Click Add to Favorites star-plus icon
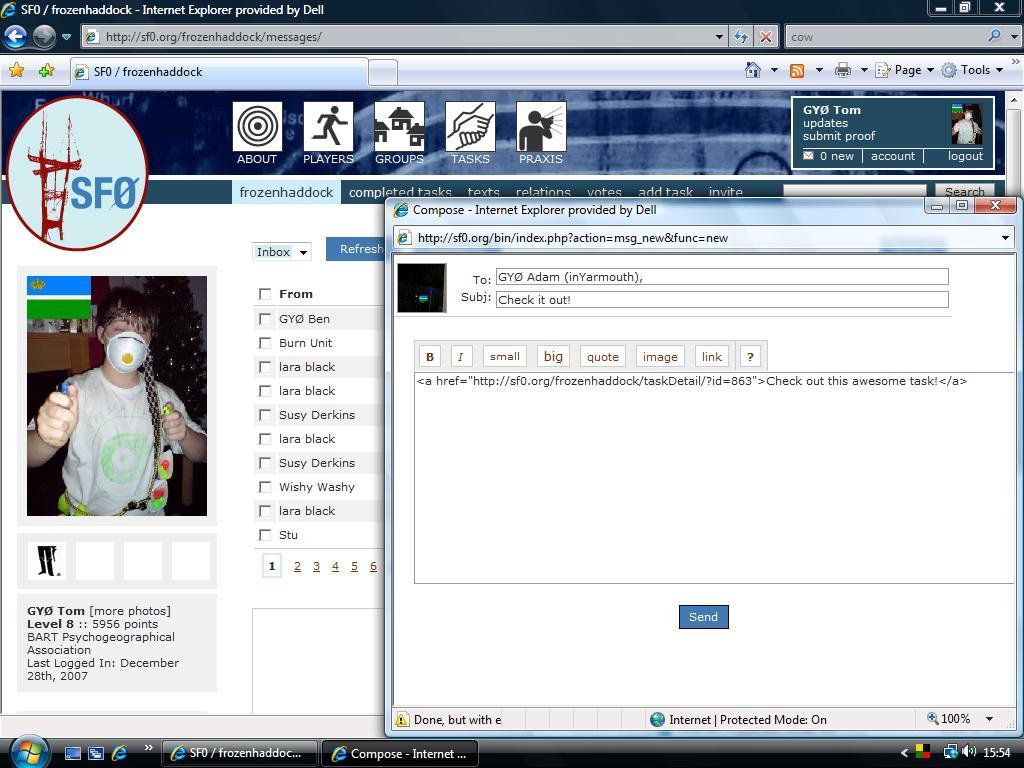Image resolution: width=1024 pixels, height=768 pixels. 46,70
